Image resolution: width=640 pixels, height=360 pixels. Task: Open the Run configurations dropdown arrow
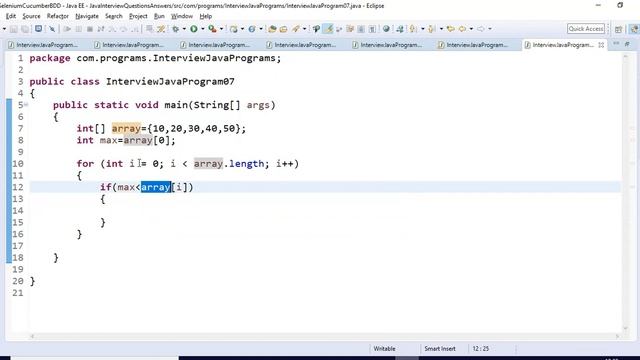202,29
